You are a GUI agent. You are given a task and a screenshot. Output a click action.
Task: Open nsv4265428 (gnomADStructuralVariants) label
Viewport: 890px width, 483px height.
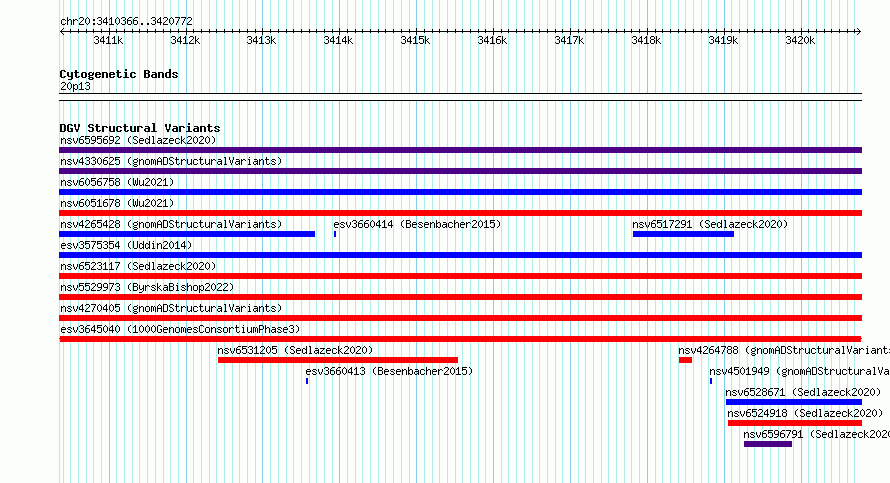(171, 224)
